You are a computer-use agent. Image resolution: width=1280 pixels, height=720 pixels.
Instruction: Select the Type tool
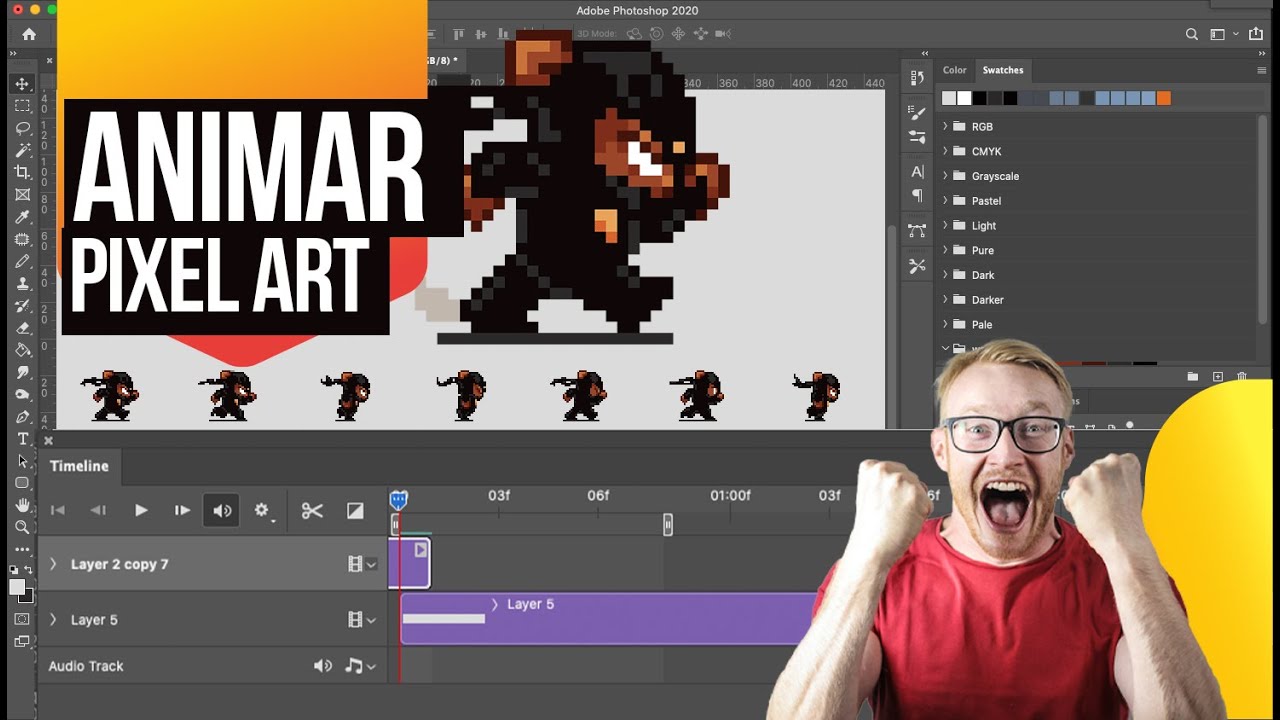[22, 439]
